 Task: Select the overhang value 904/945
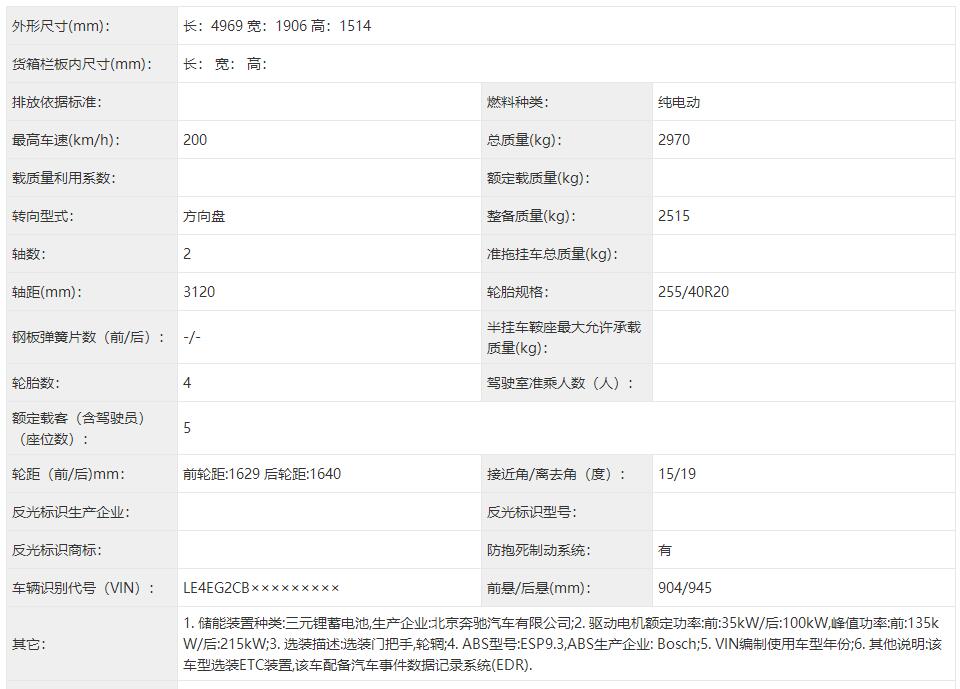(685, 587)
